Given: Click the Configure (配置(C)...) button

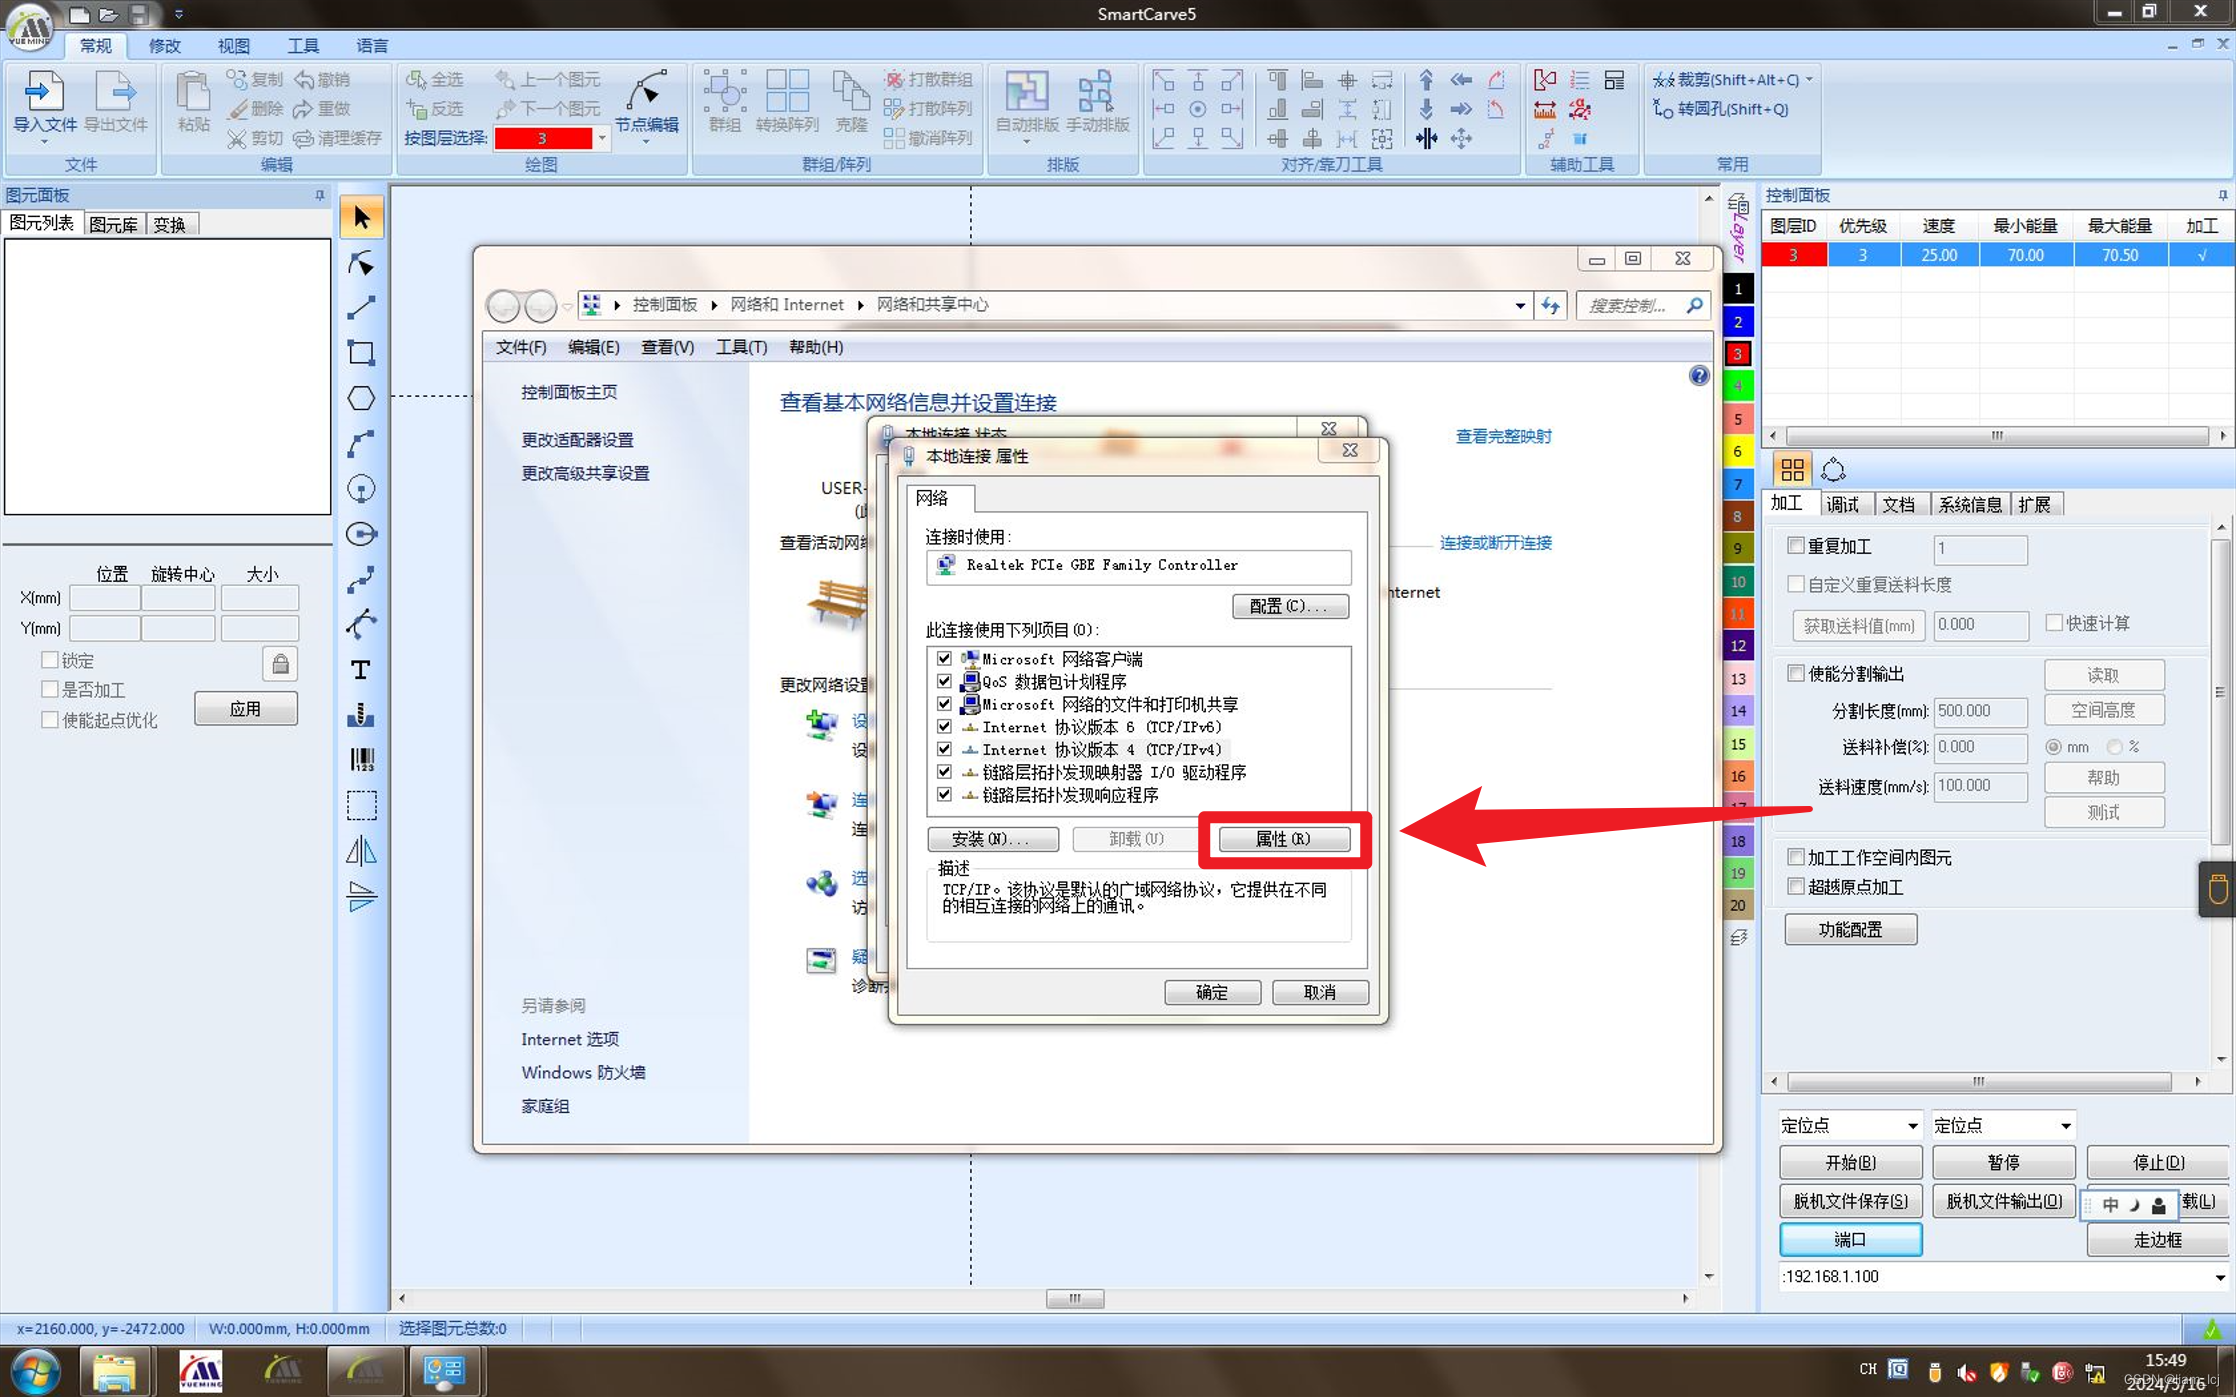Looking at the screenshot, I should pyautogui.click(x=1290, y=606).
